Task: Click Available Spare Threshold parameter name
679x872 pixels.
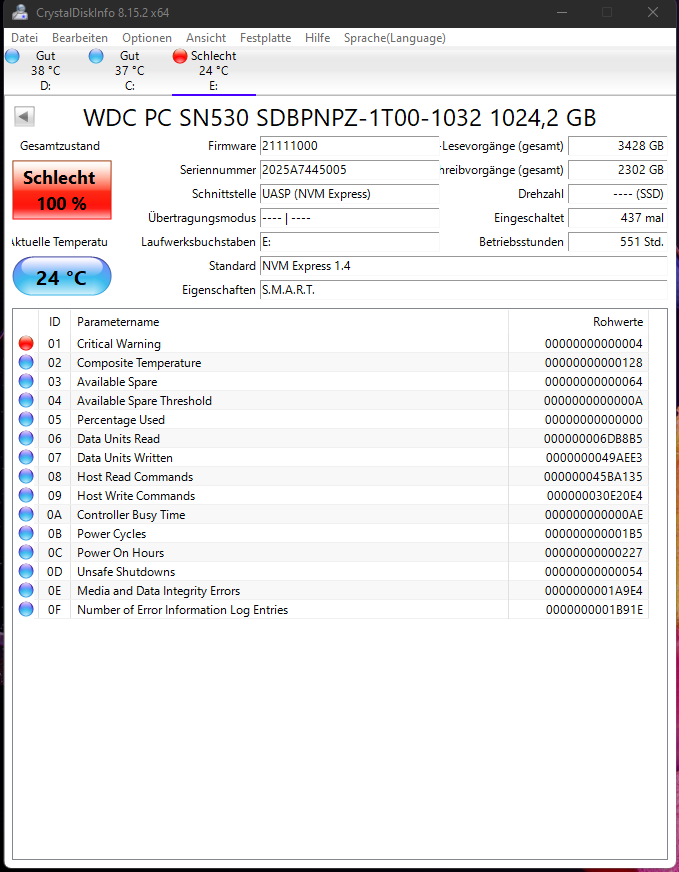Action: click(x=144, y=400)
